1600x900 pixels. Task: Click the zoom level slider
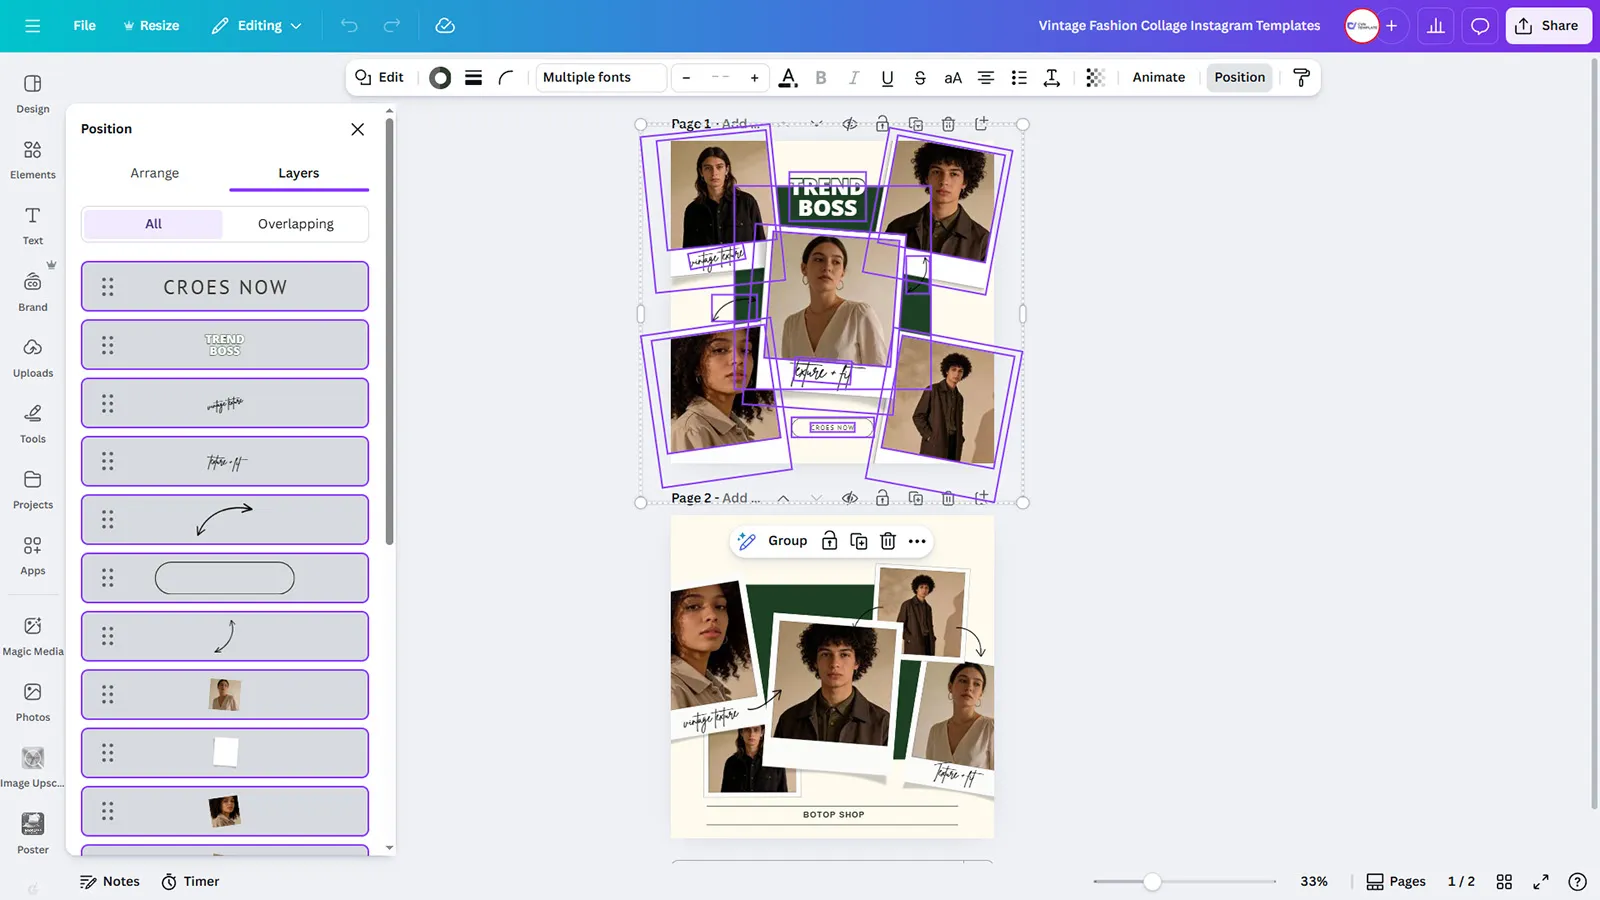pyautogui.click(x=1153, y=881)
